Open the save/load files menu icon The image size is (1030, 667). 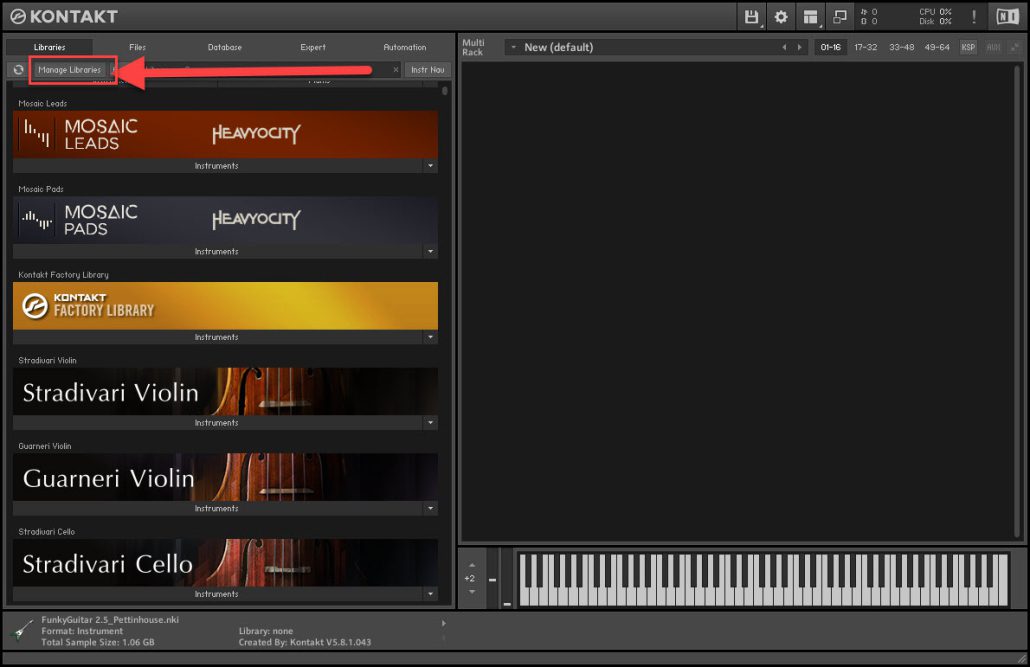[751, 17]
